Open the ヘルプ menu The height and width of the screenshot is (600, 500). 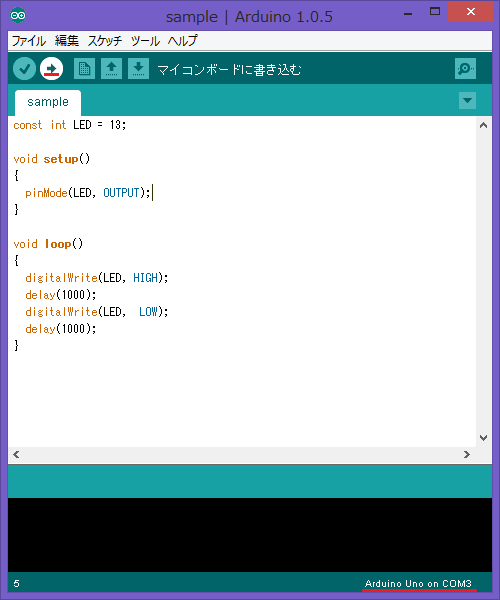click(182, 41)
